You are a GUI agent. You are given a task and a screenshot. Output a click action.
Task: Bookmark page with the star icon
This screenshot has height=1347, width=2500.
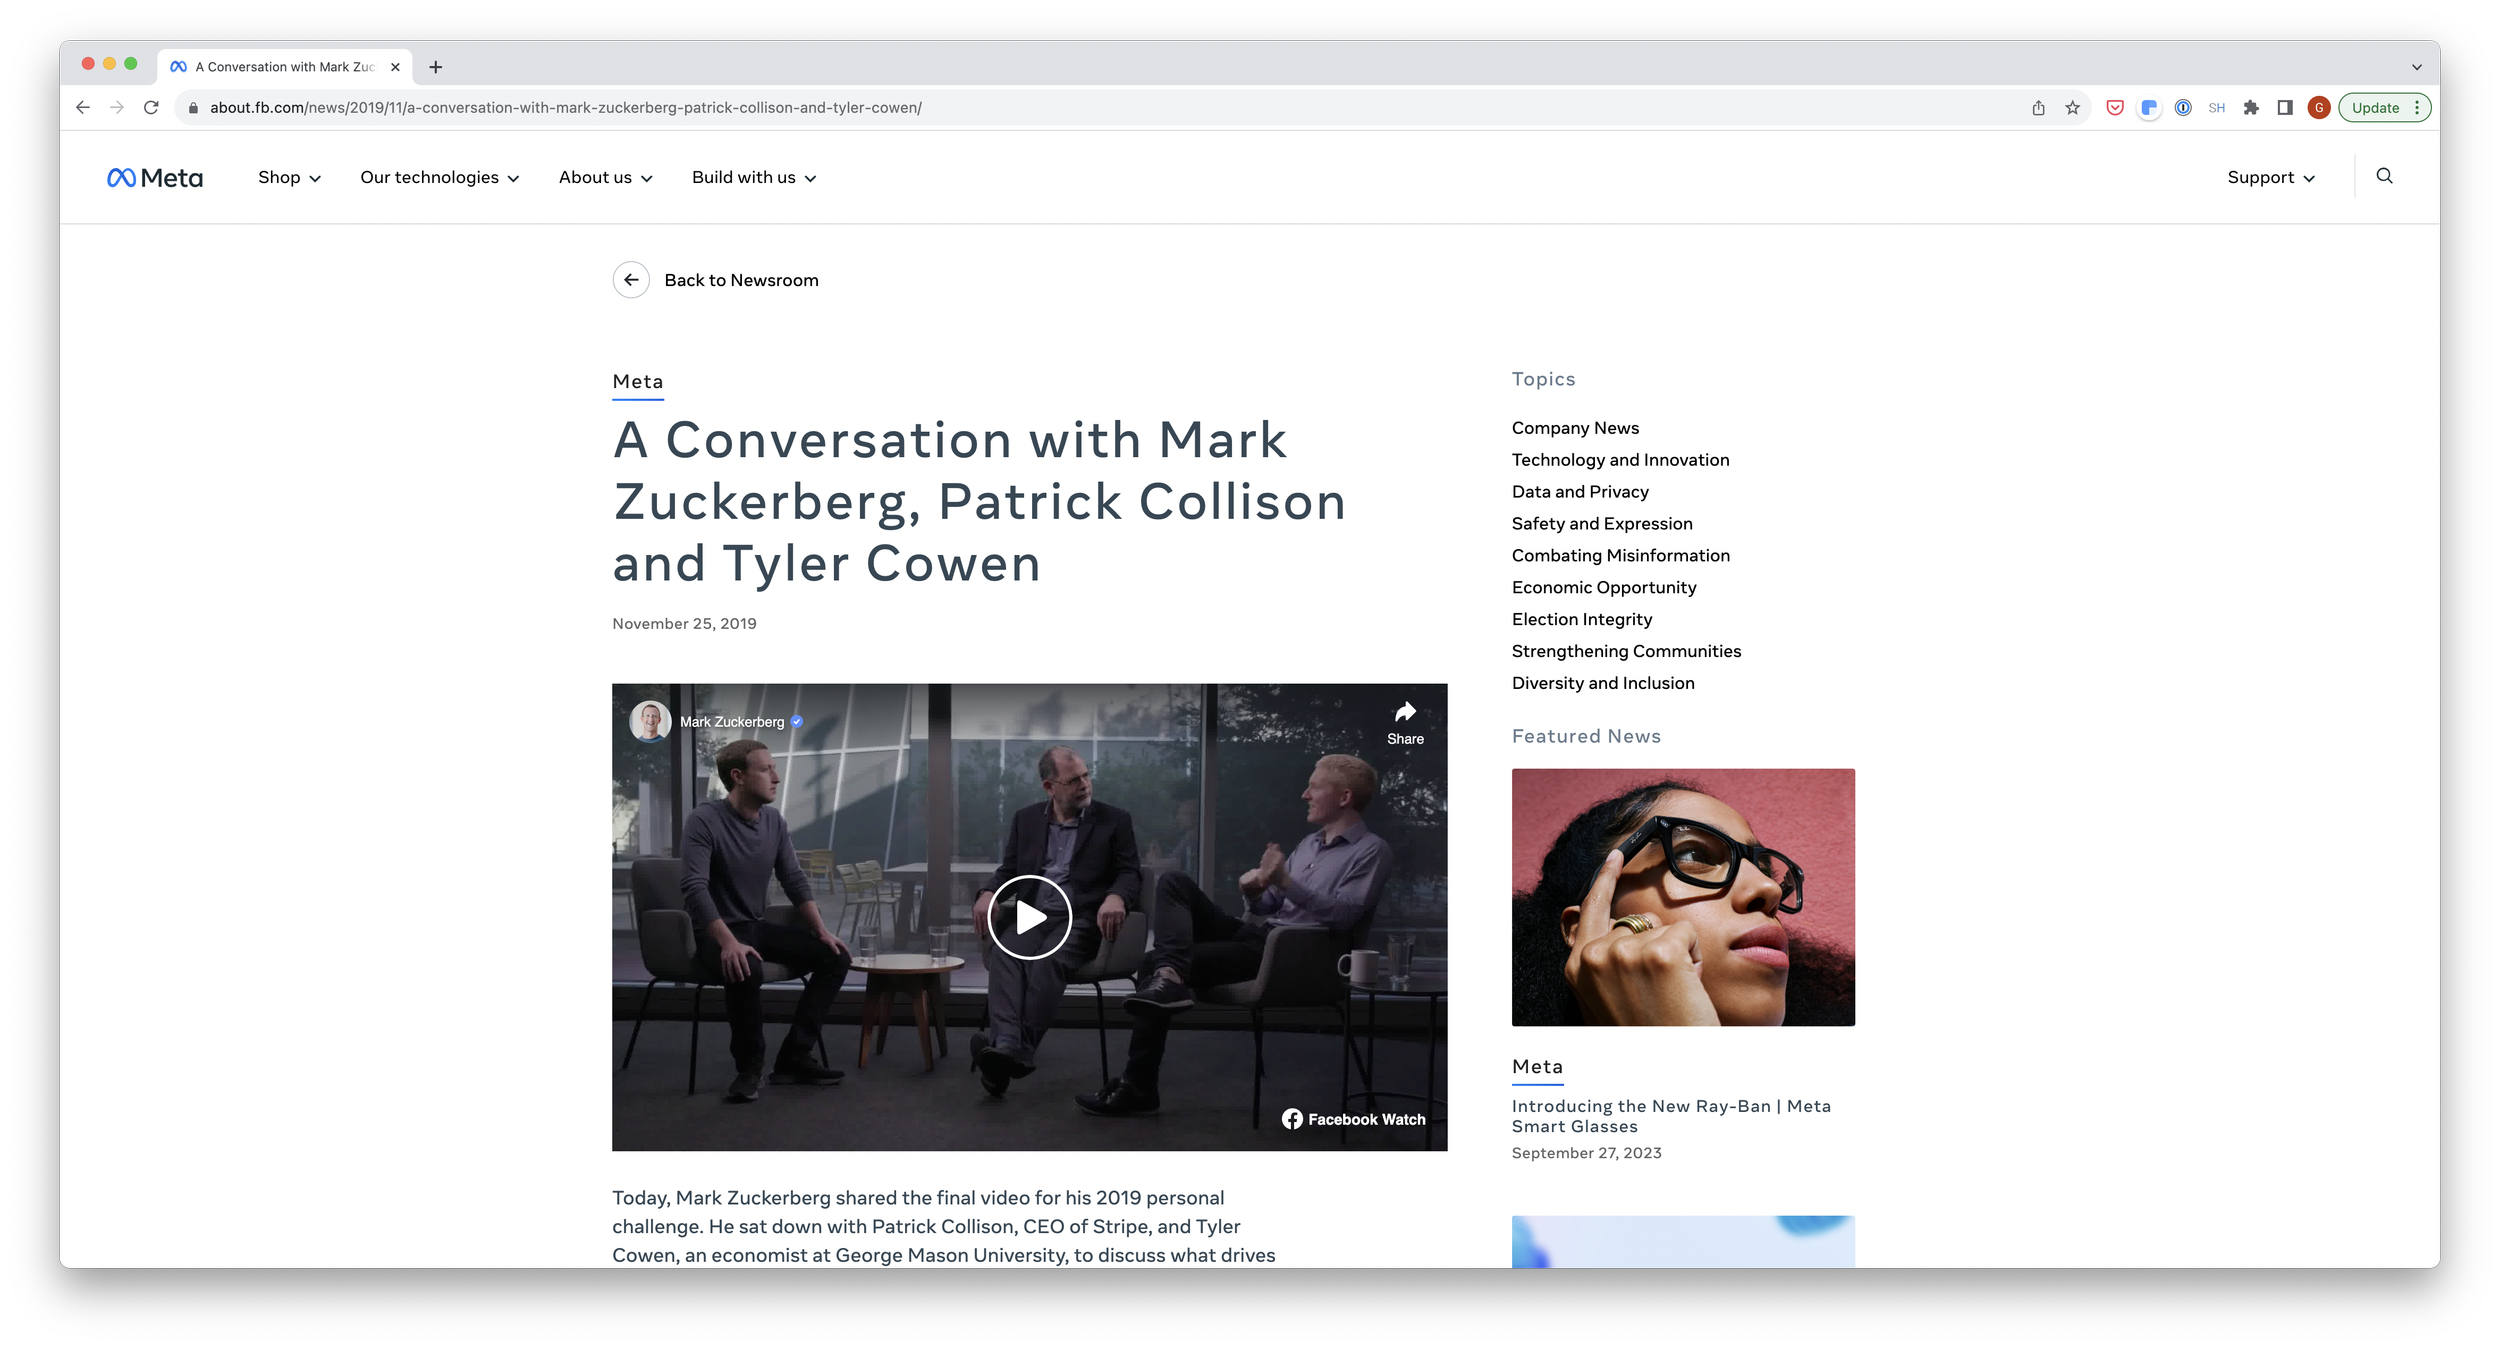tap(2072, 108)
